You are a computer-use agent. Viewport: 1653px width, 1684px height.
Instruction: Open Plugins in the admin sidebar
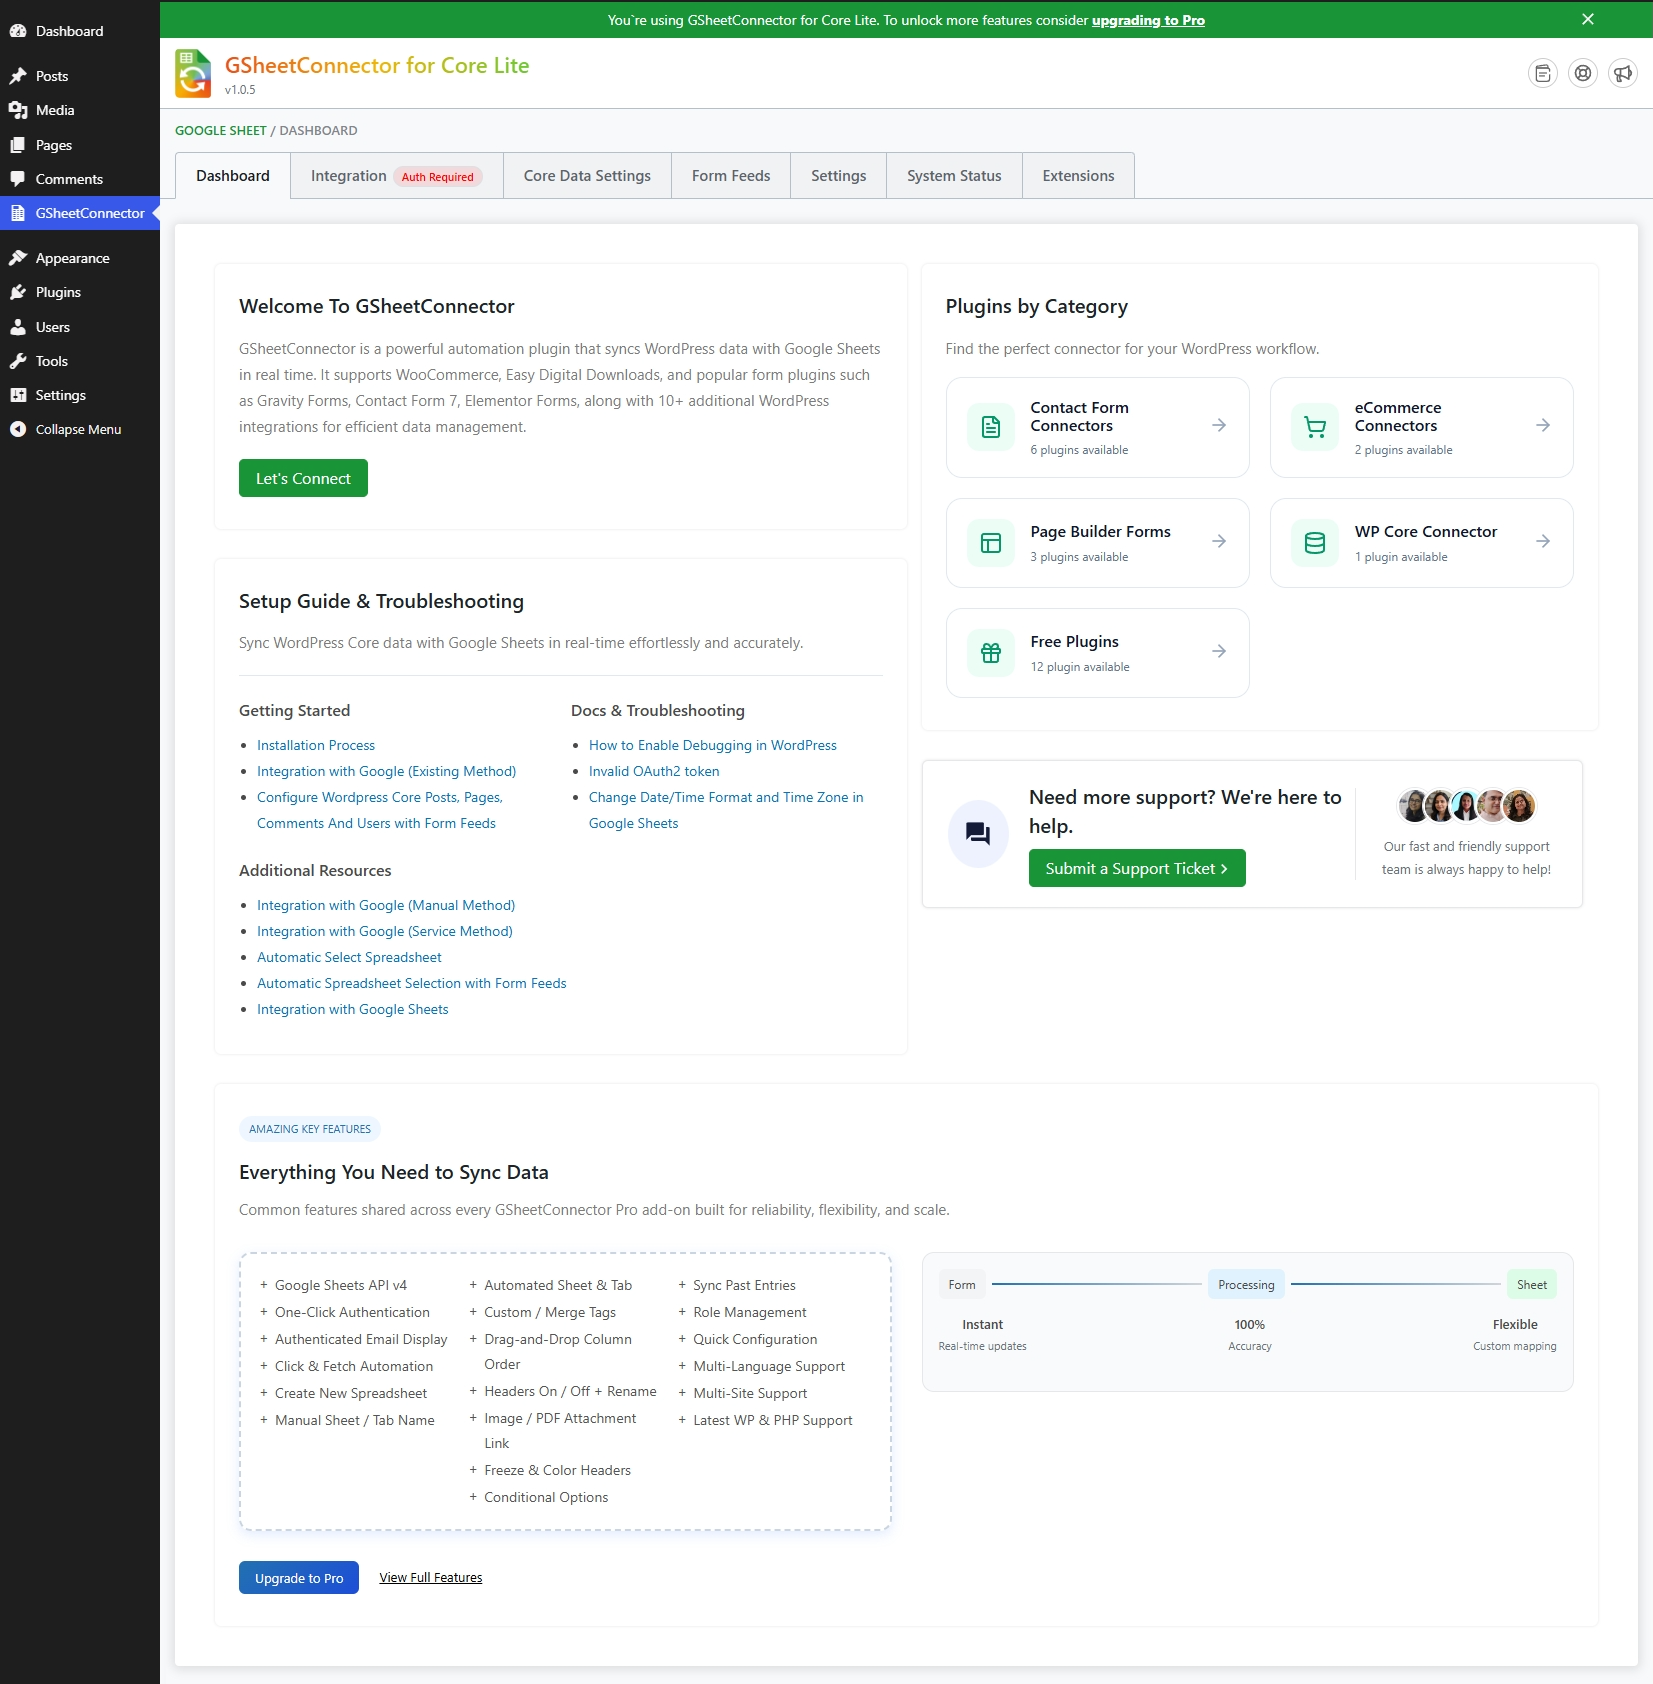click(x=80, y=292)
